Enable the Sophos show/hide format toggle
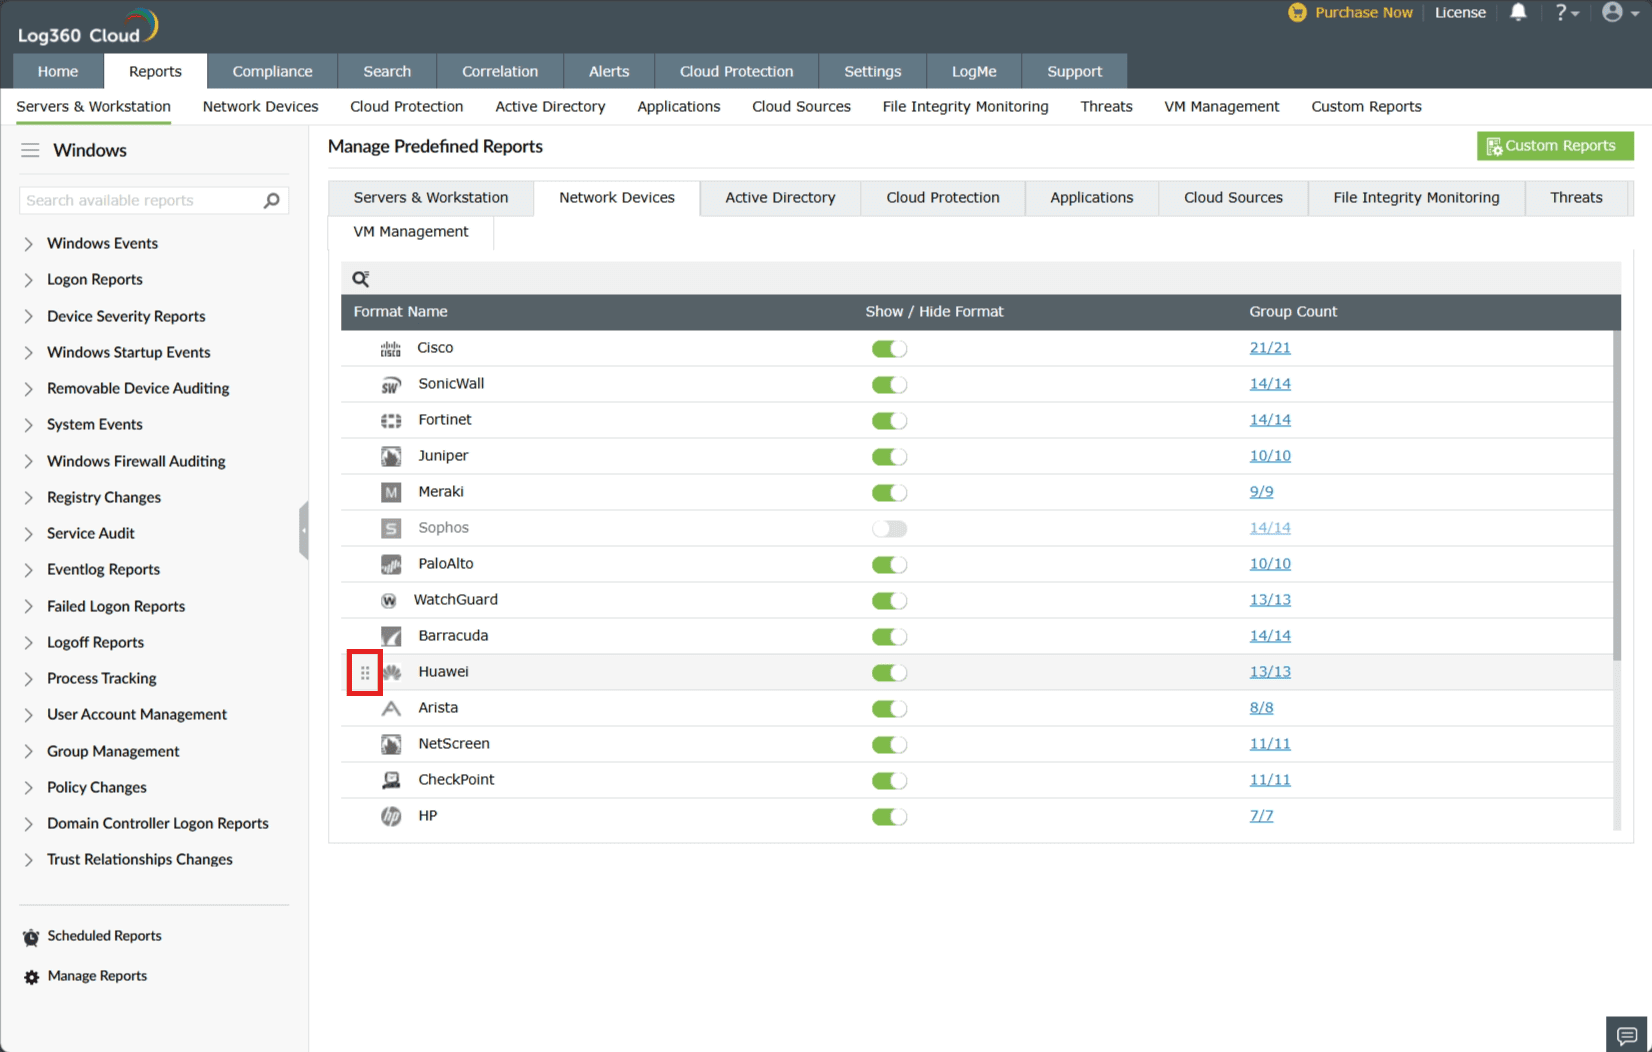Viewport: 1652px width, 1052px height. [x=889, y=528]
